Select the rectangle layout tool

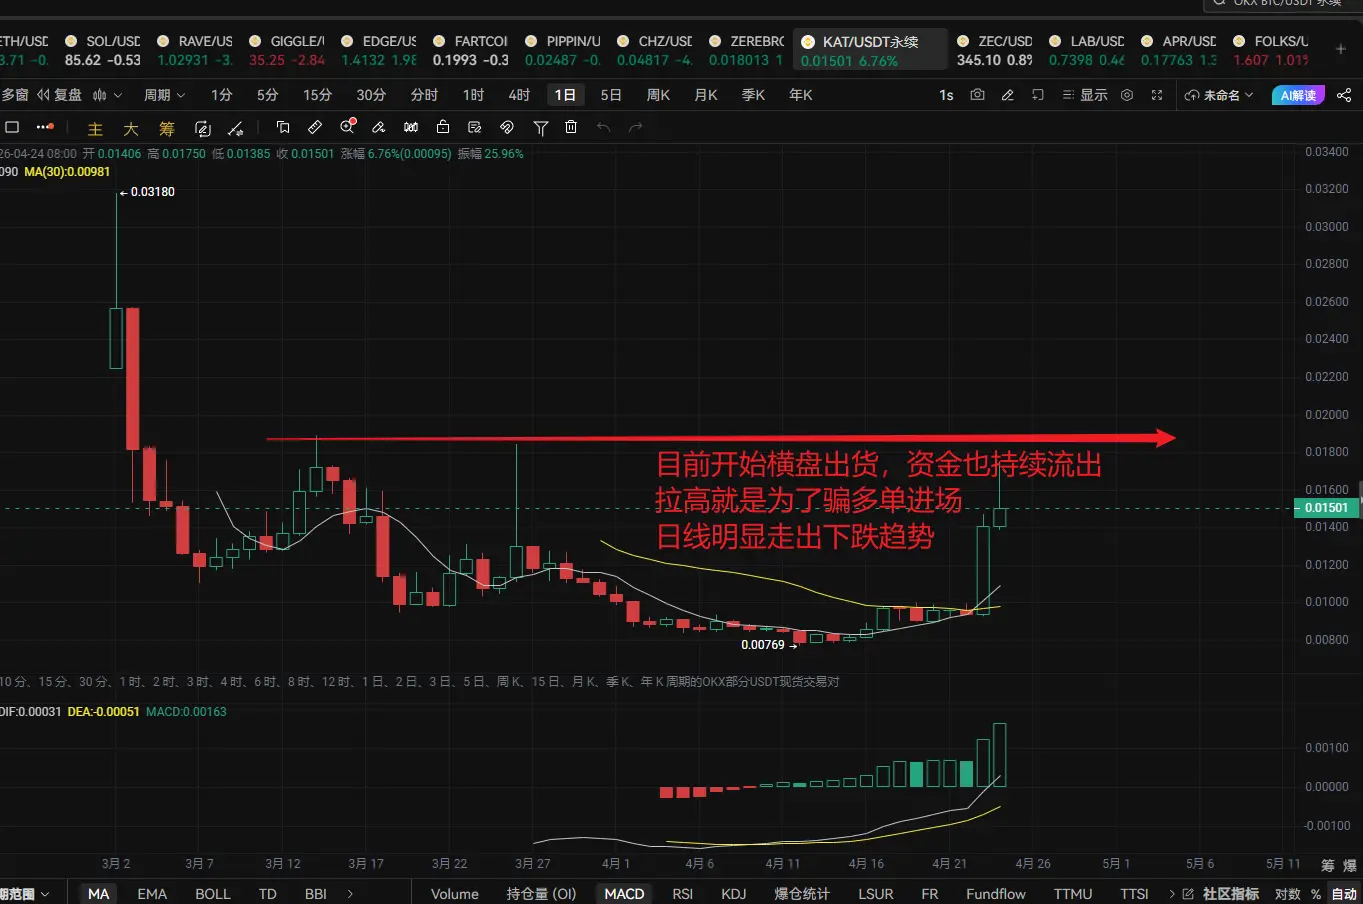[12, 127]
